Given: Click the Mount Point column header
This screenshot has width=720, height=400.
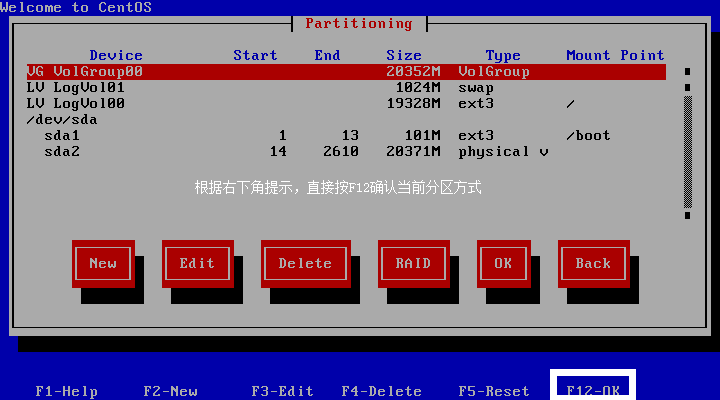Looking at the screenshot, I should tap(615, 56).
